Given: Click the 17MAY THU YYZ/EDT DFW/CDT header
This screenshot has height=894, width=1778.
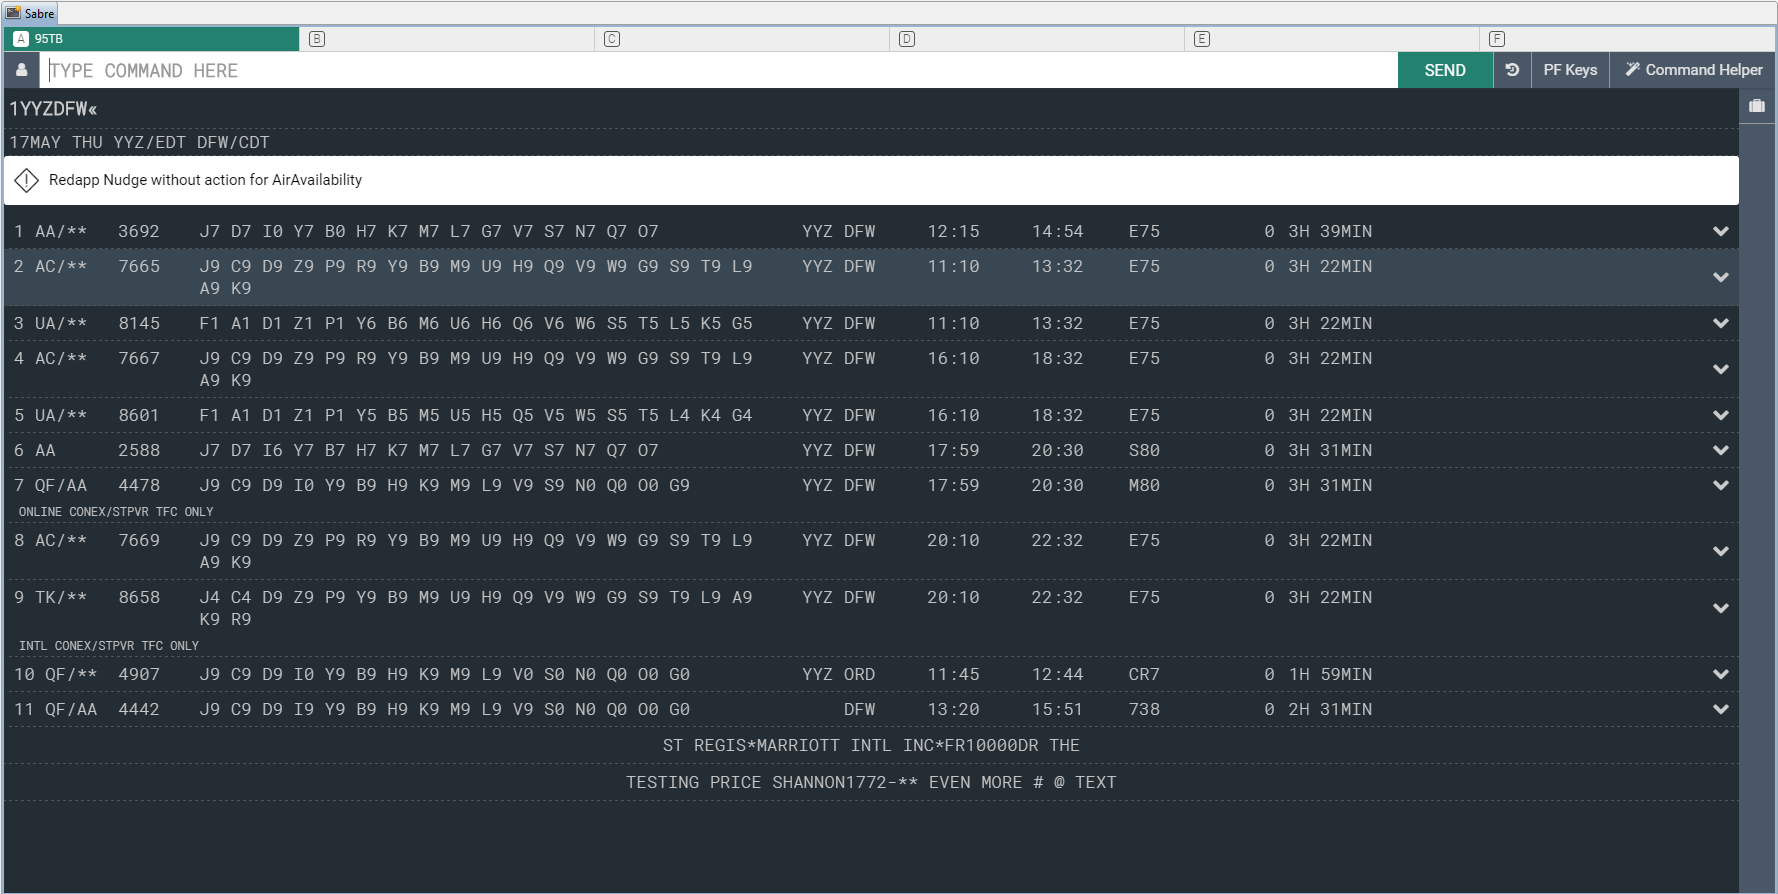Looking at the screenshot, I should (x=140, y=142).
